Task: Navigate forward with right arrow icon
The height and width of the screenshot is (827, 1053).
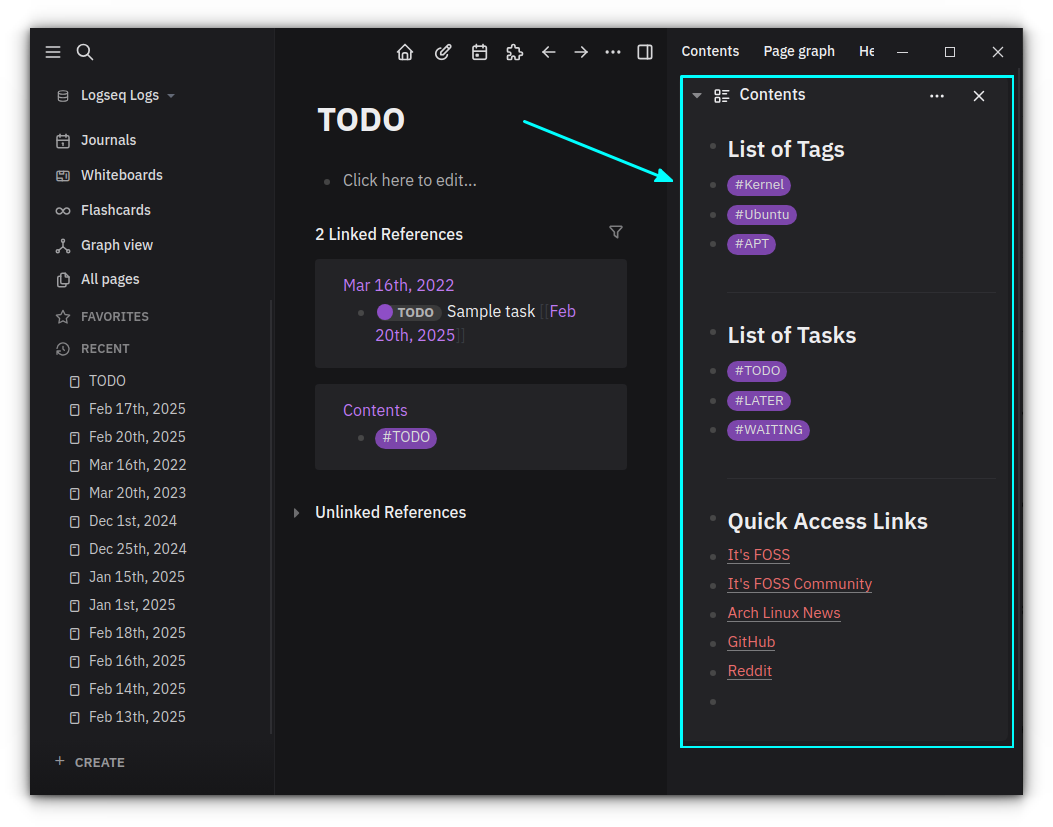Action: [581, 52]
